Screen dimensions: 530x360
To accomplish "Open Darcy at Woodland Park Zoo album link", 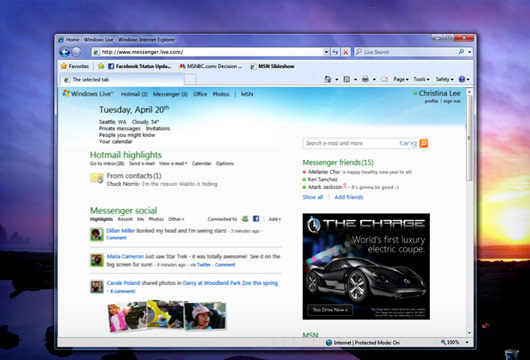I will 230,283.
